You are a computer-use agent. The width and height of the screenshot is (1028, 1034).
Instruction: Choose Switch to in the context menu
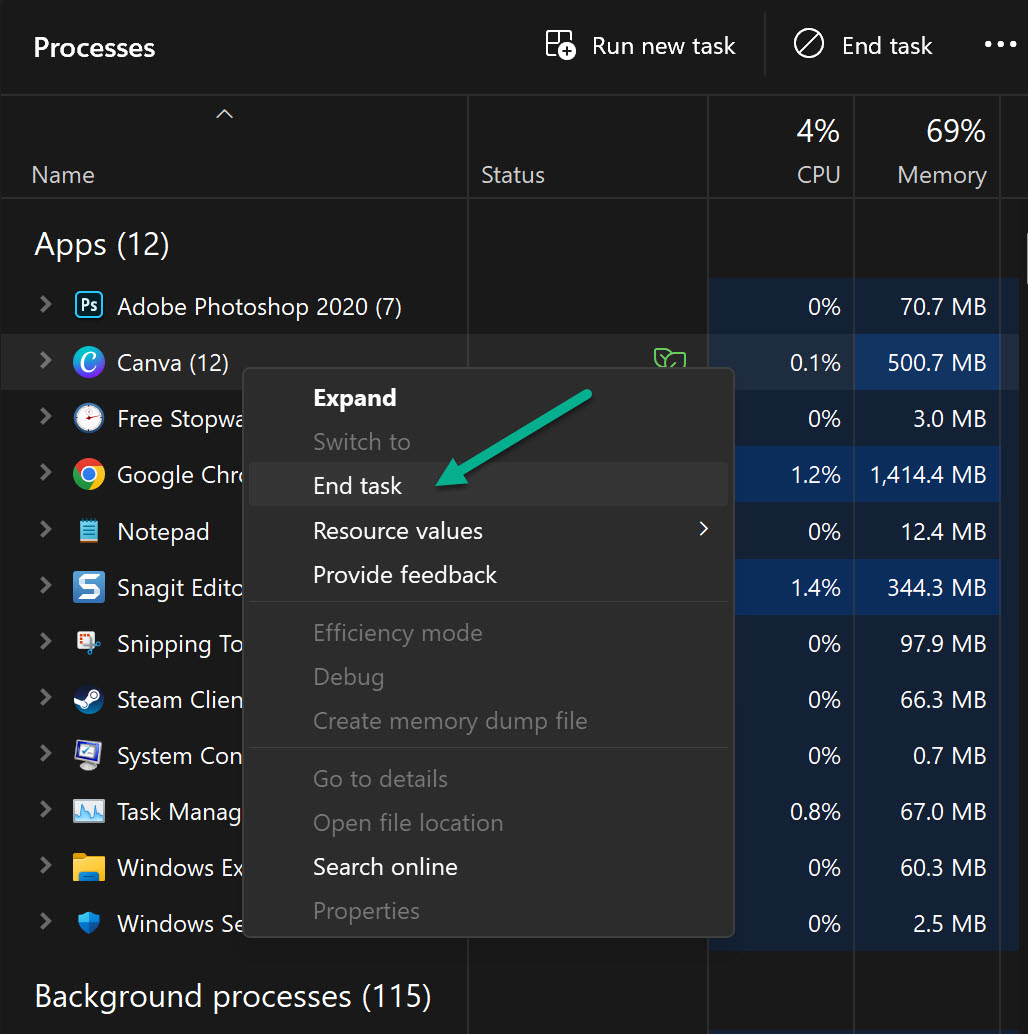click(x=489, y=442)
